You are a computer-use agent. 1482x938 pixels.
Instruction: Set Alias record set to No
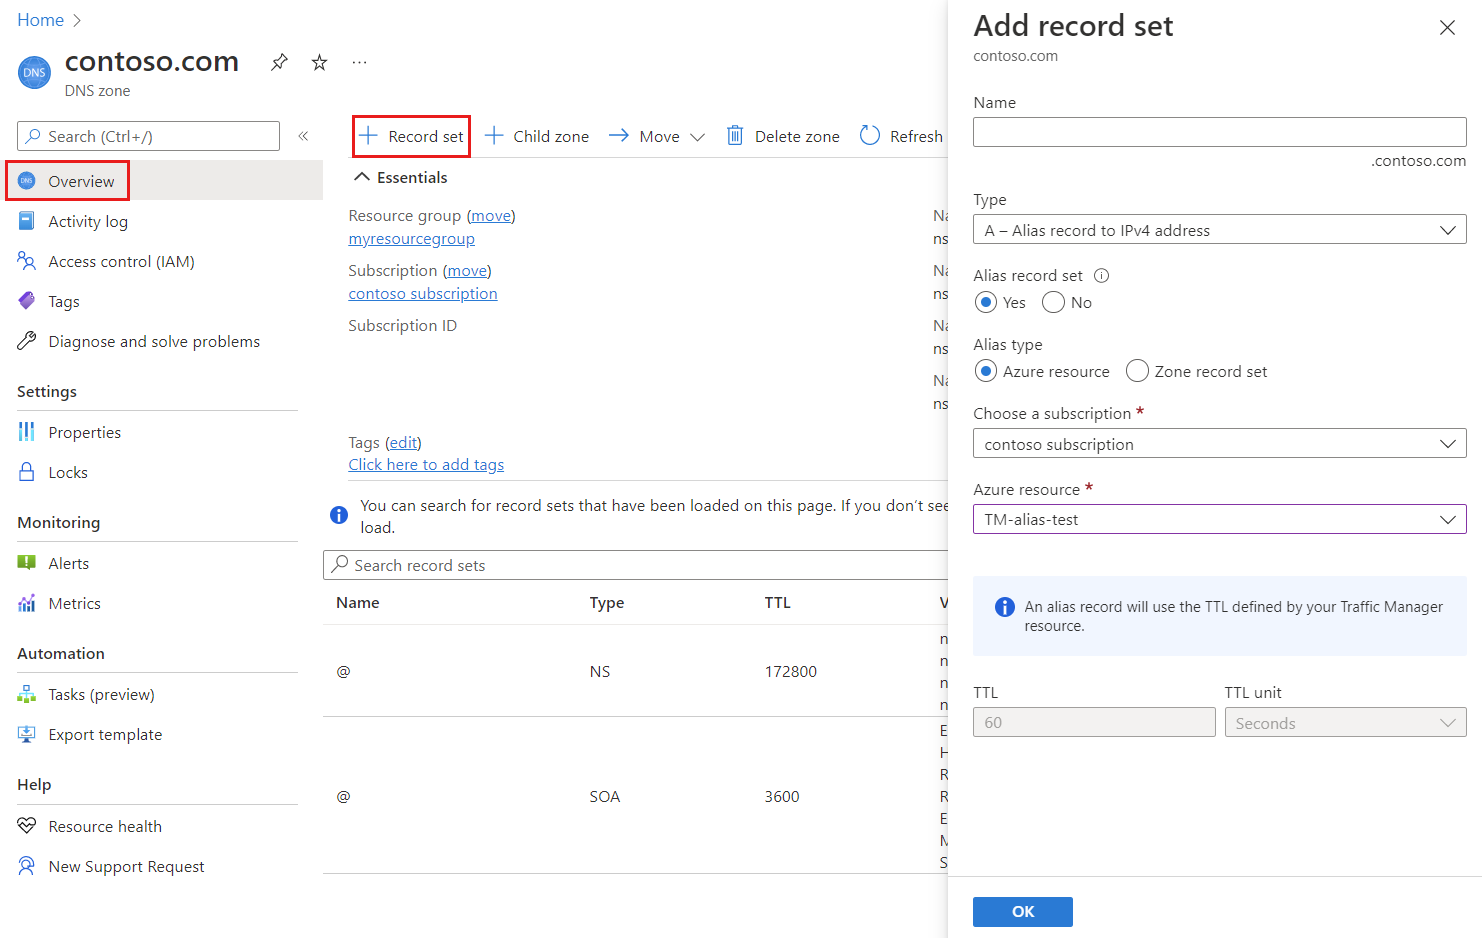[1054, 302]
